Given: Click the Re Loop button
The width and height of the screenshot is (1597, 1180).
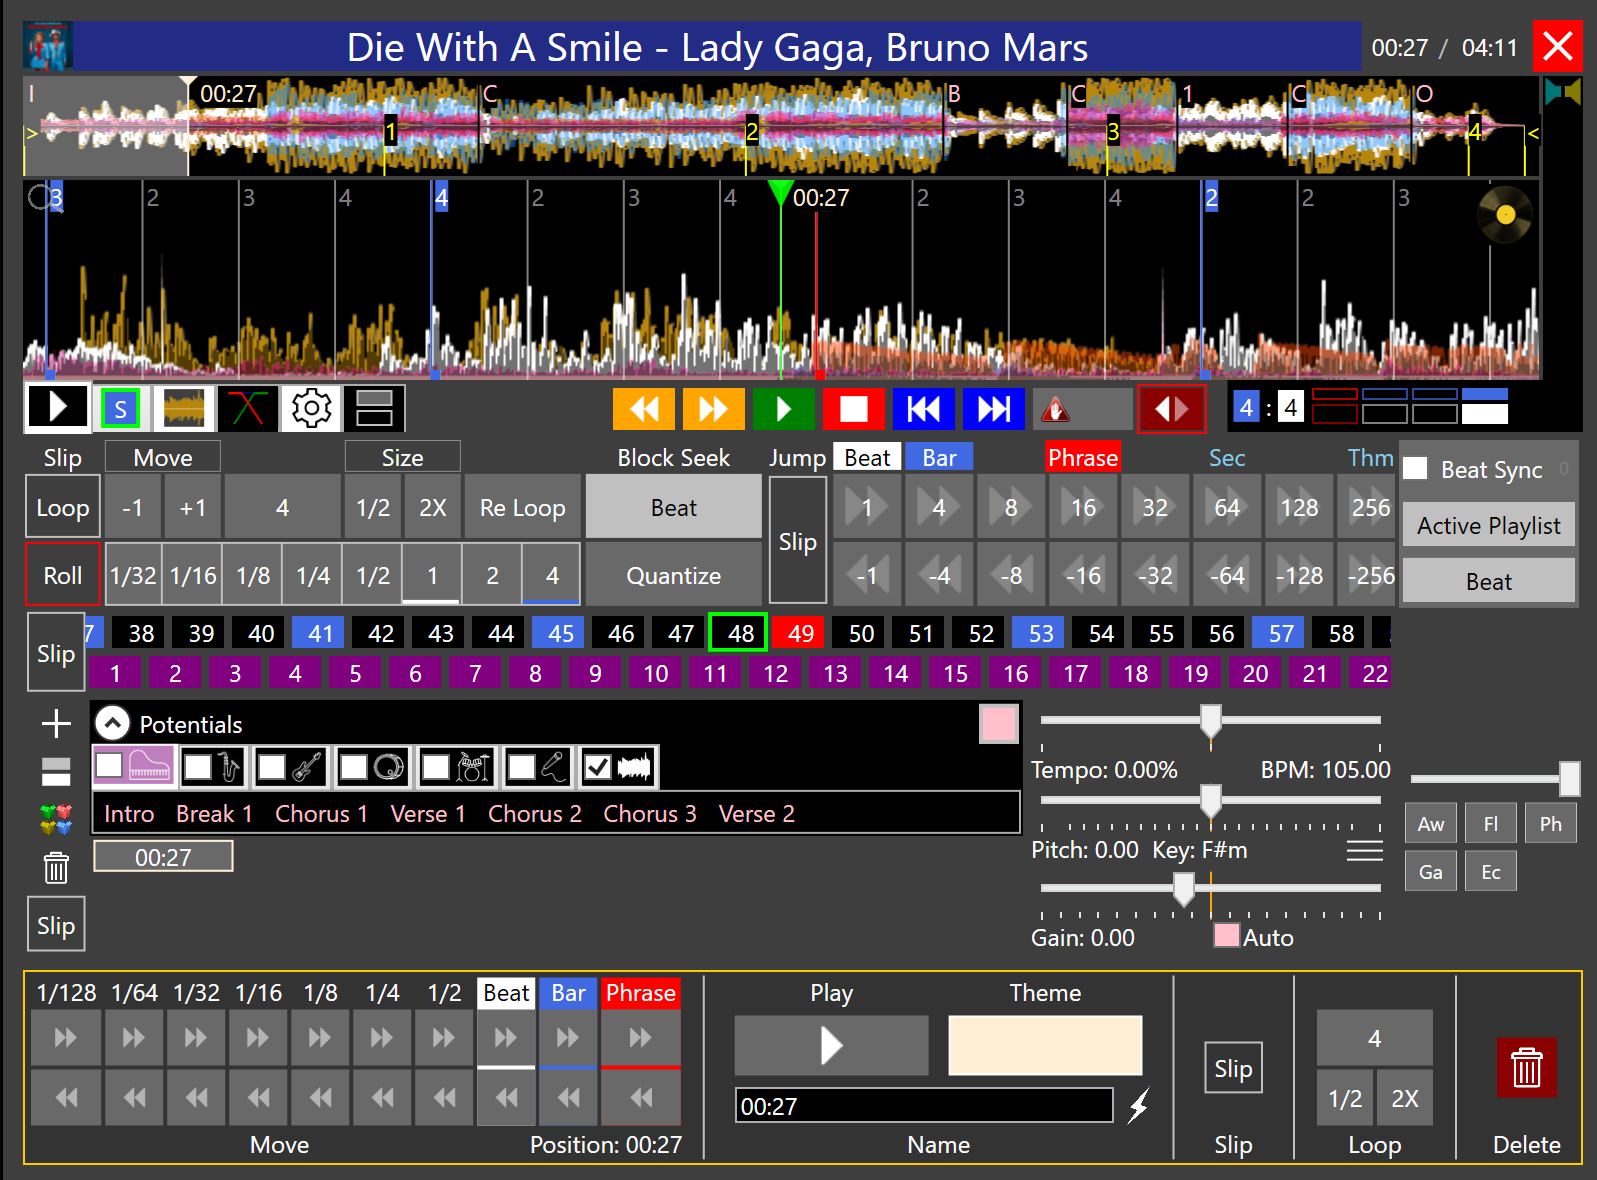Looking at the screenshot, I should [522, 508].
